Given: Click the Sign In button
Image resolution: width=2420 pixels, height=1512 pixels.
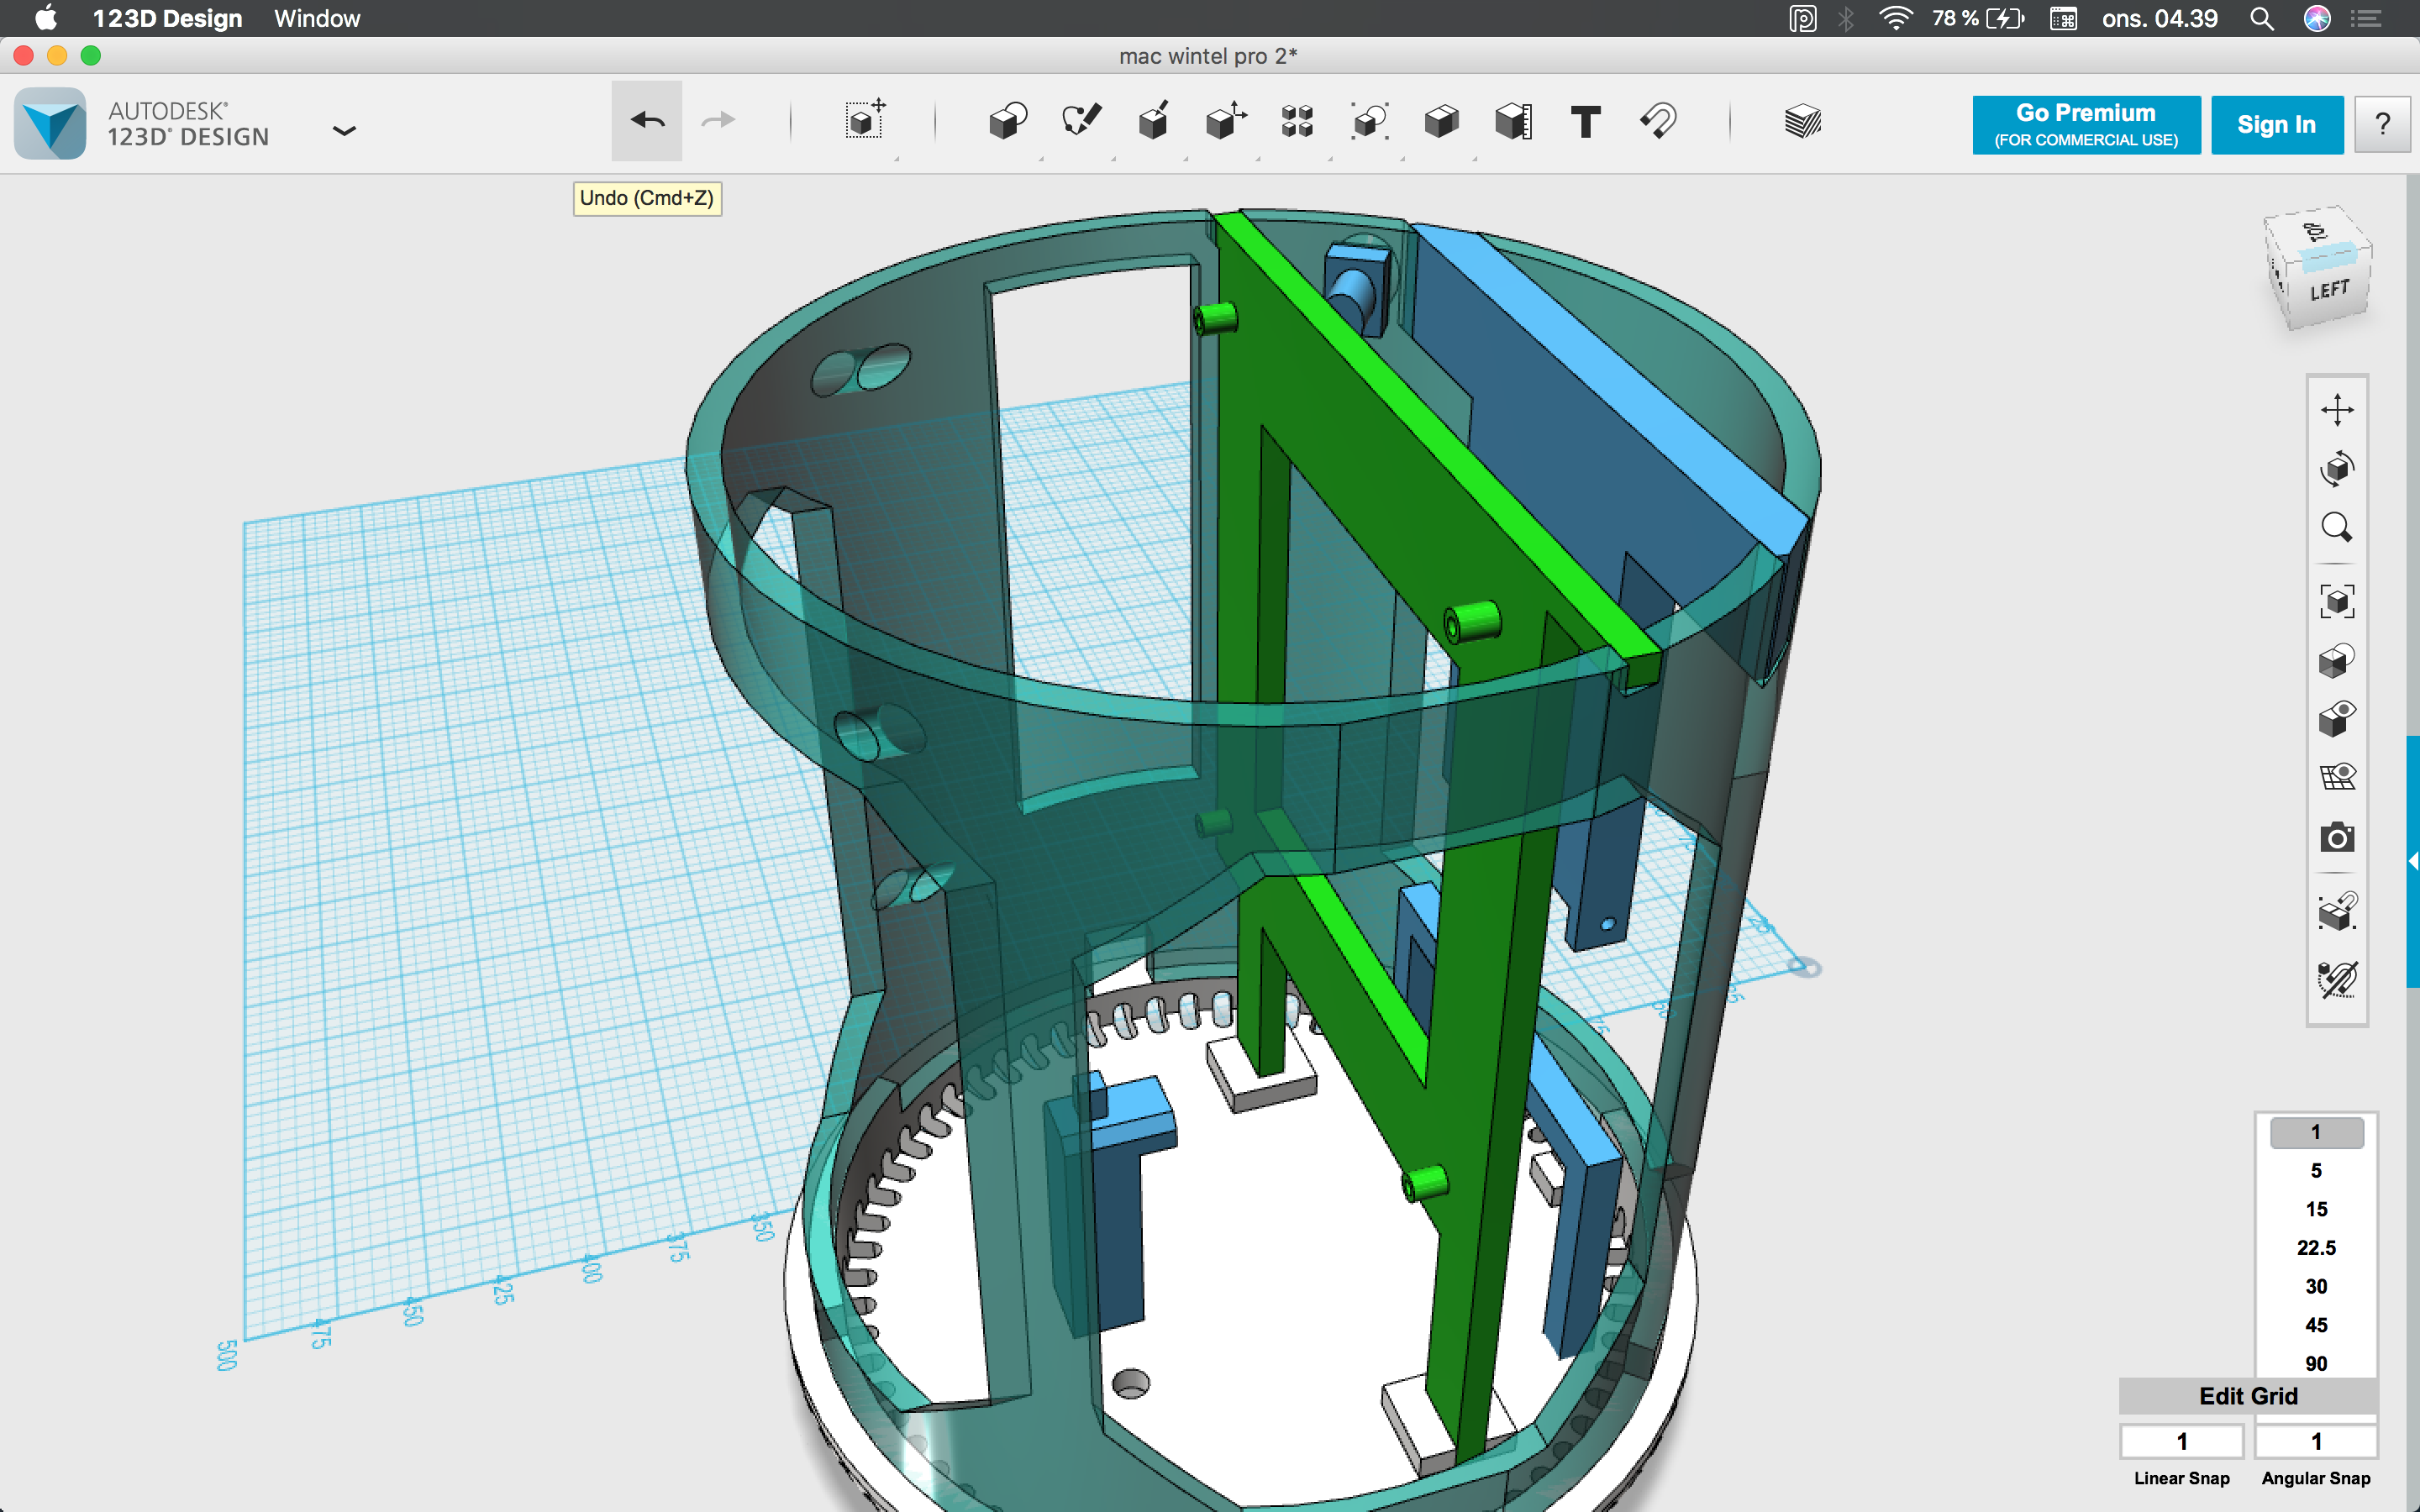Looking at the screenshot, I should tap(2276, 125).
